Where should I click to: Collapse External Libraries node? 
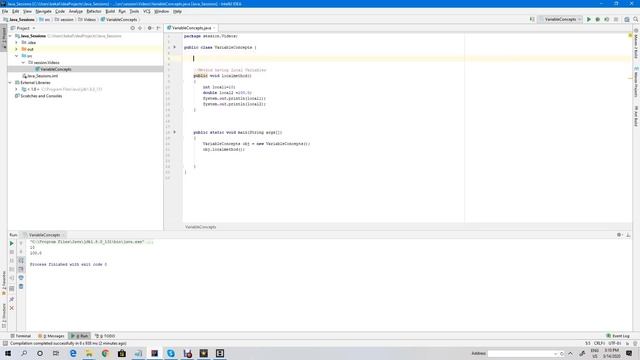click(x=11, y=82)
